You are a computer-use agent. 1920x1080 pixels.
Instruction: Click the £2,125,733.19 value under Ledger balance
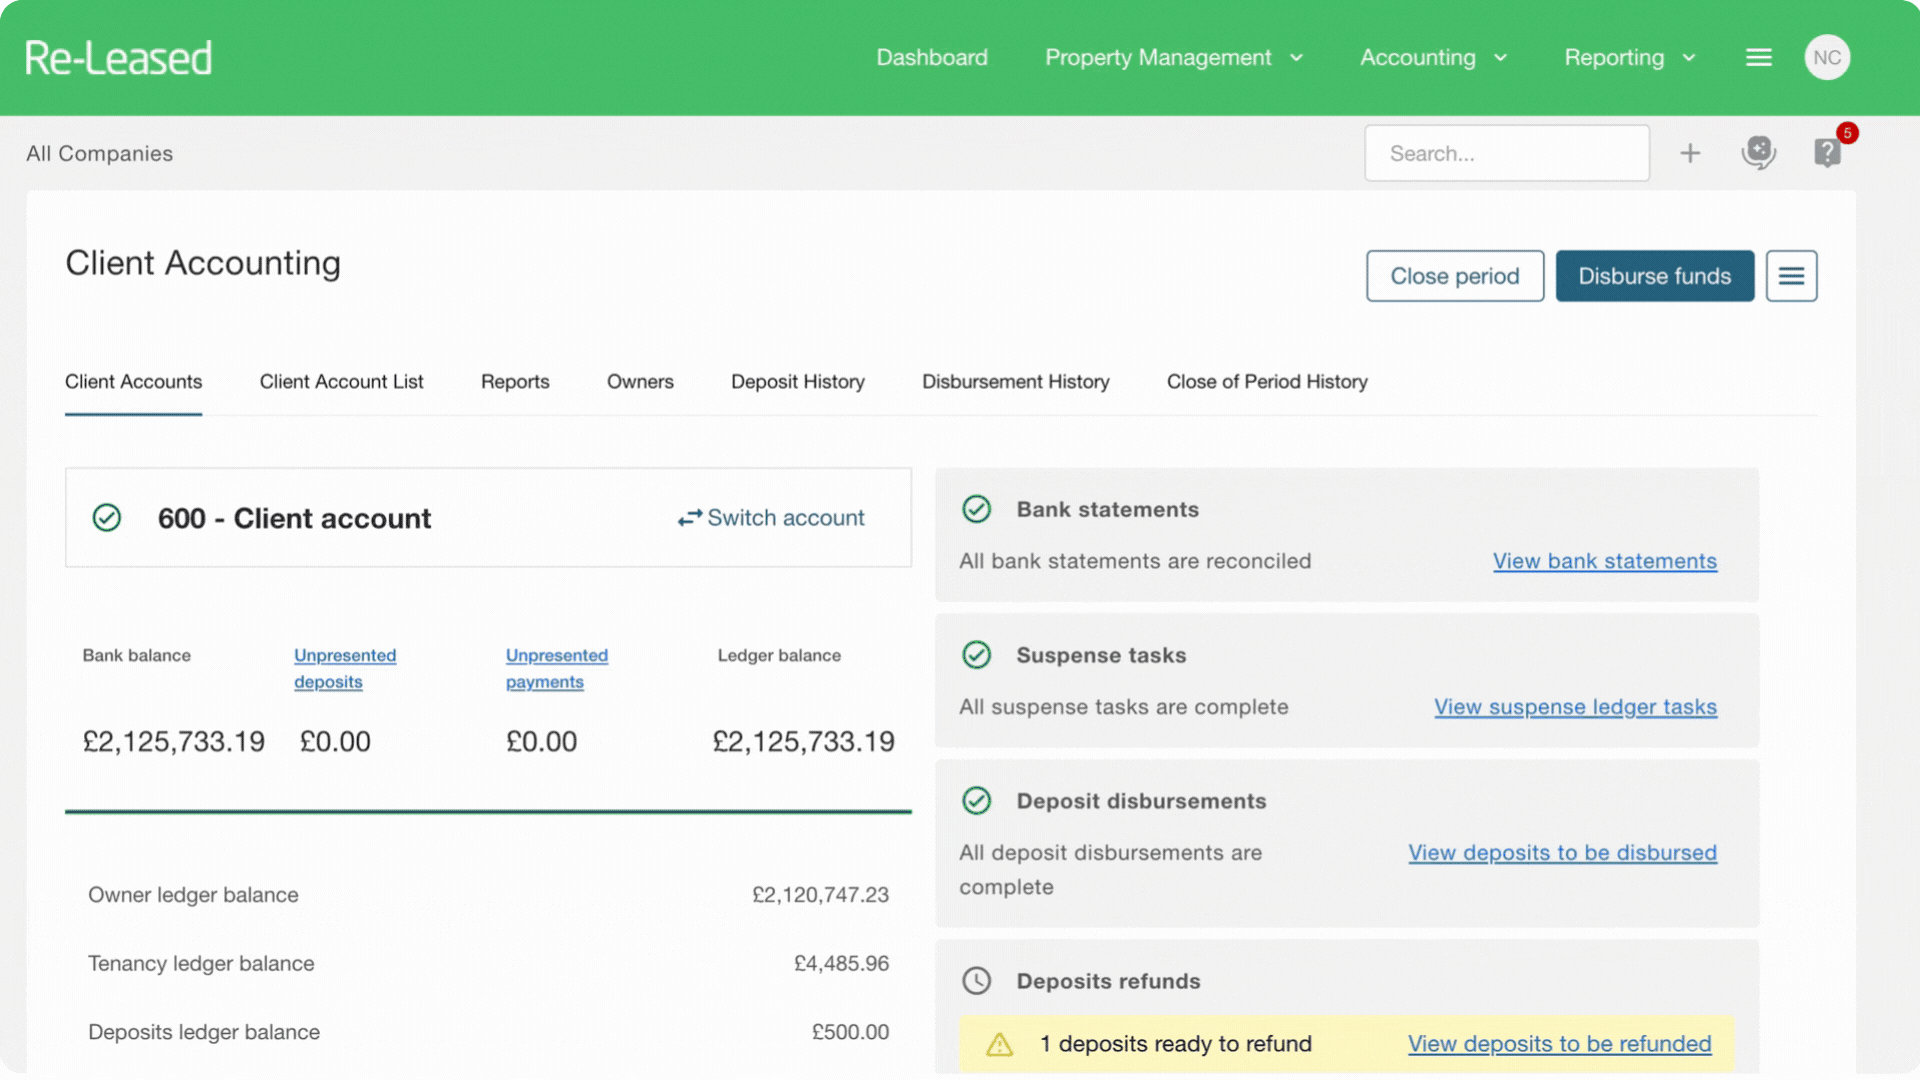[x=803, y=741]
